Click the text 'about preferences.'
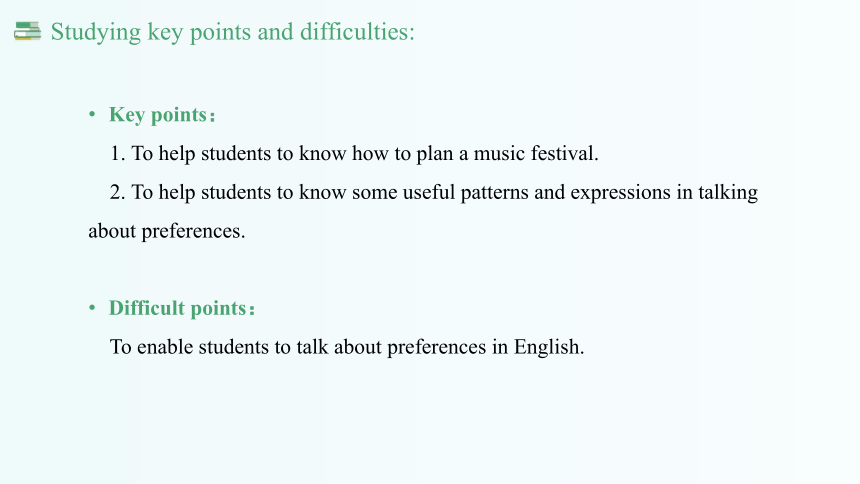The image size is (860, 484). pos(167,231)
